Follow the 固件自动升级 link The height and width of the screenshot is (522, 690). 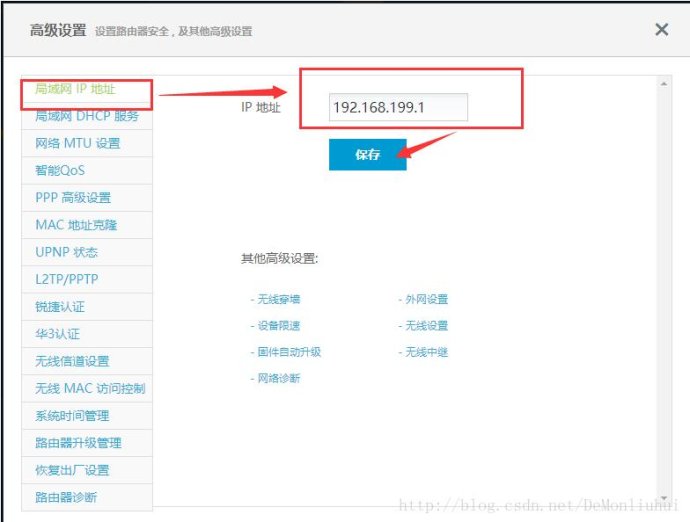pos(288,352)
